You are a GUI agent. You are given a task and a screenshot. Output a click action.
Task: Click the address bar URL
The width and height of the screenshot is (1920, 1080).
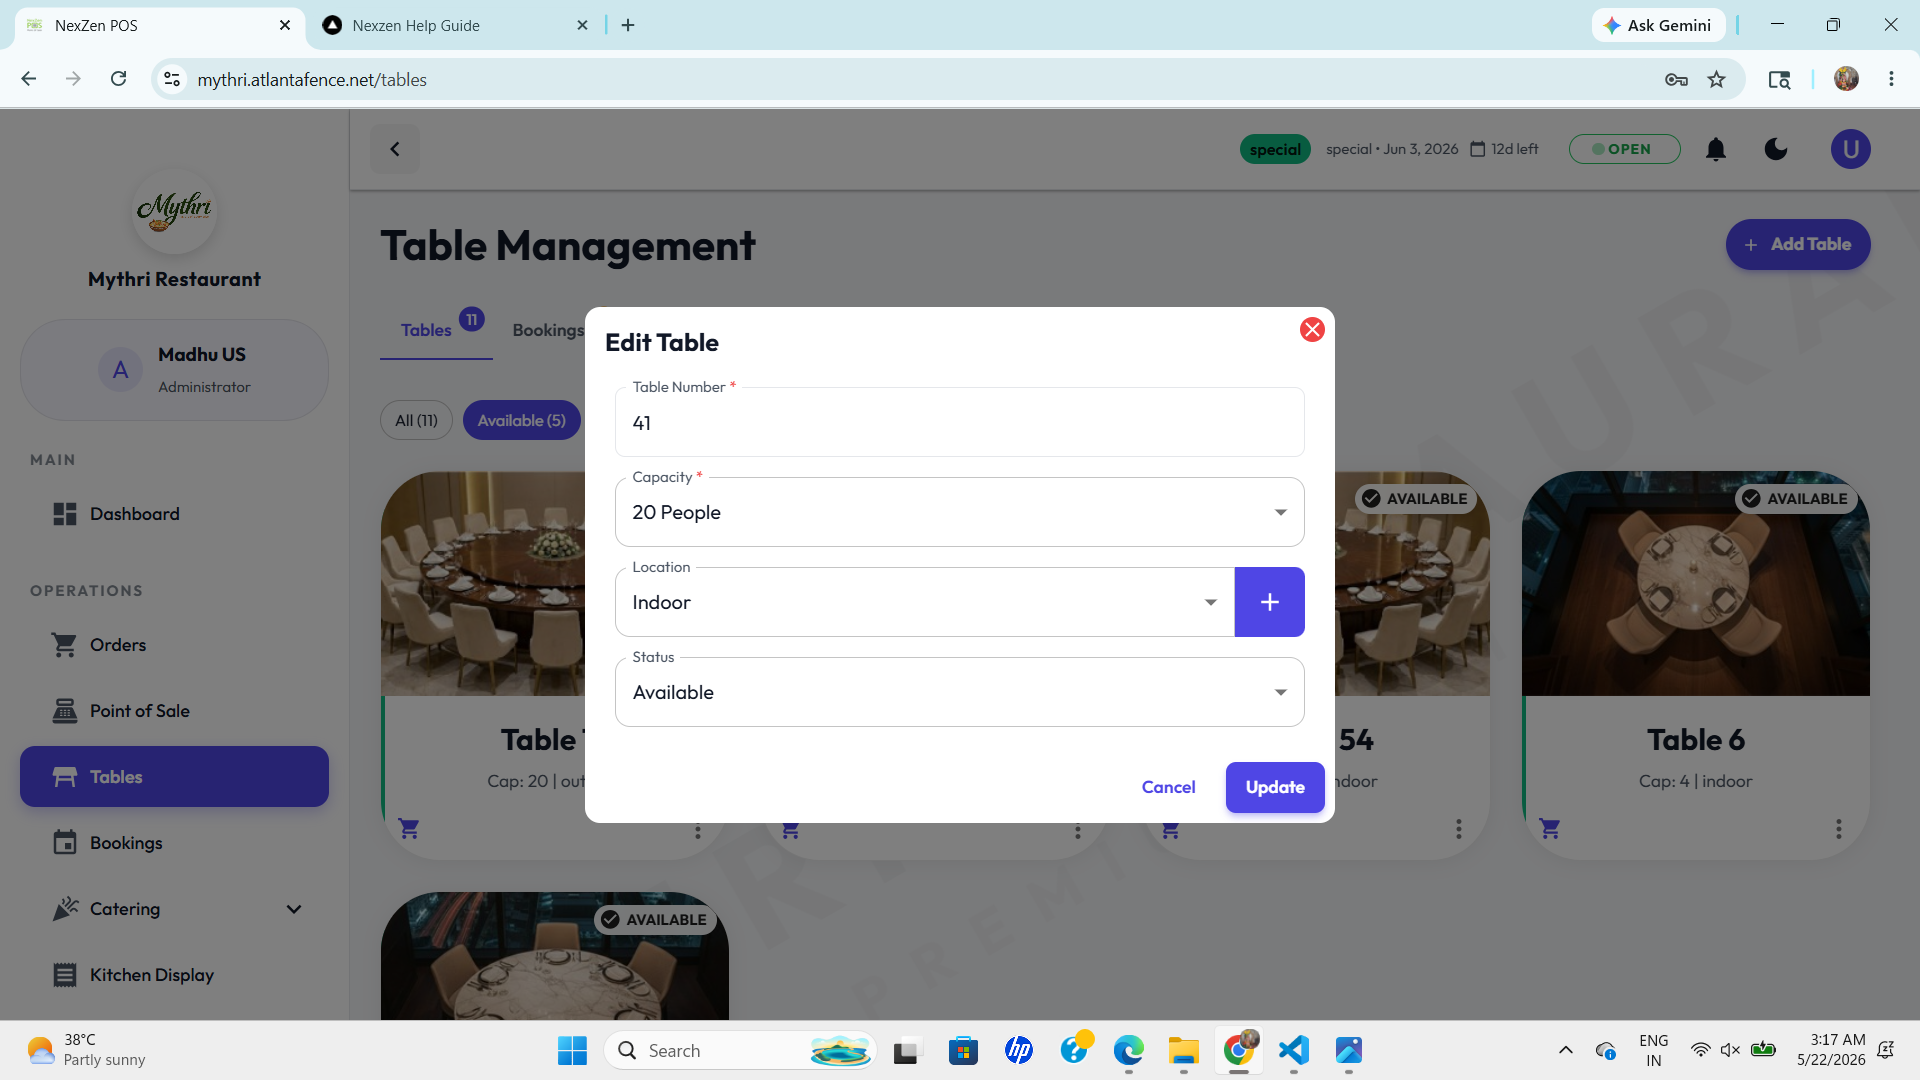312,79
